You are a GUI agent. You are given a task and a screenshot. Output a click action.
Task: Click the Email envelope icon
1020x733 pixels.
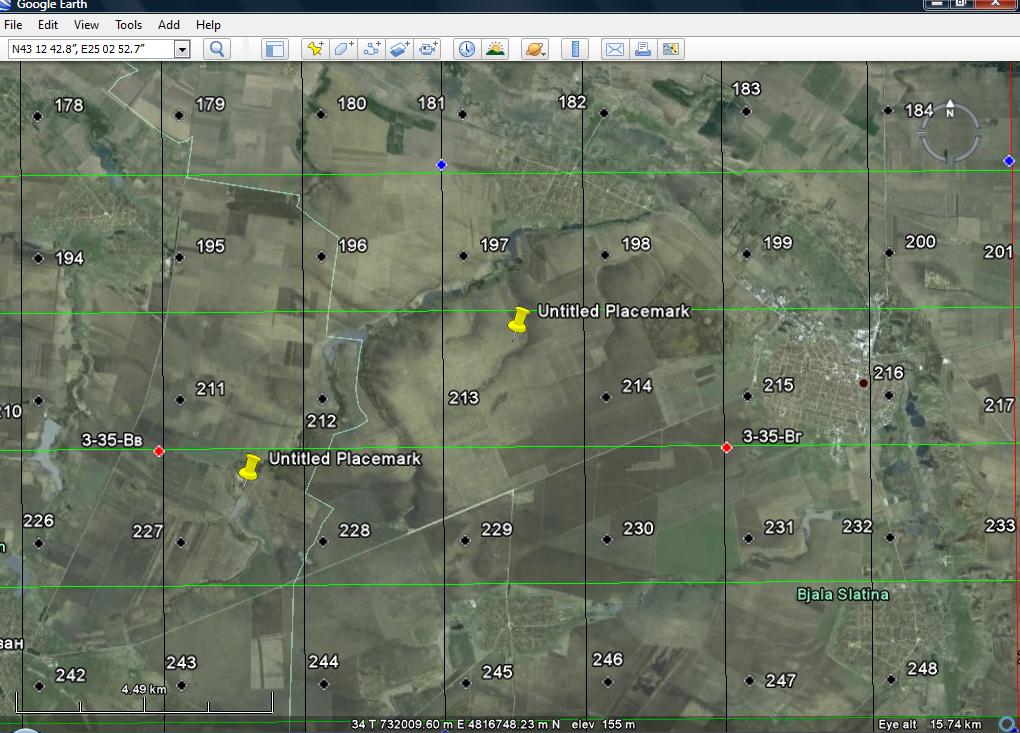[614, 49]
